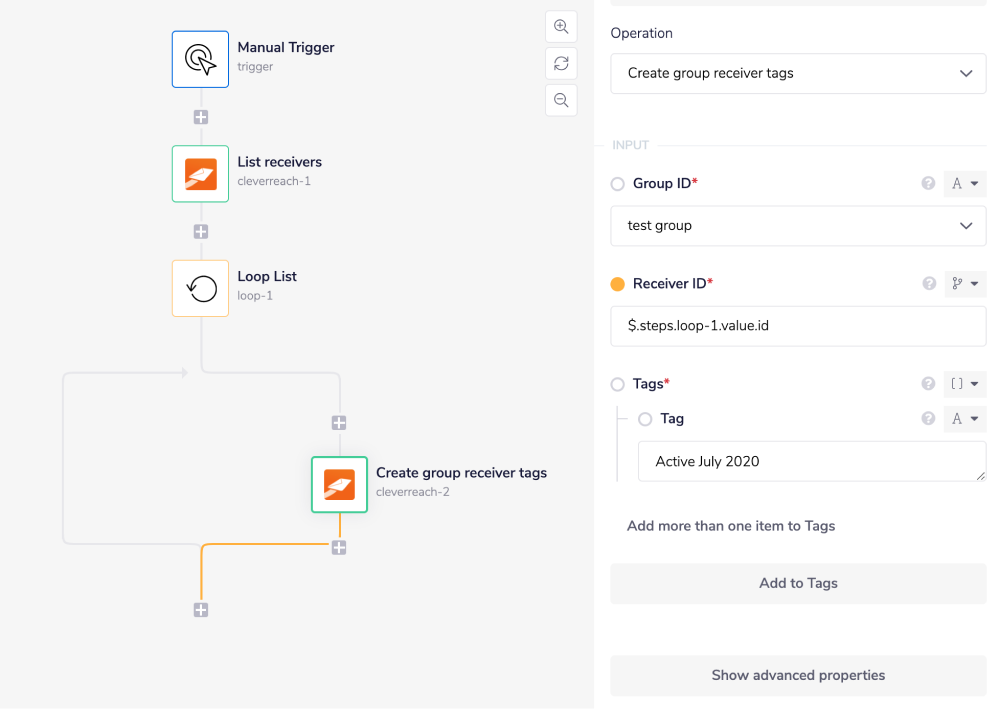
Task: Add a step after Manual Trigger via plus icon
Action: [x=200, y=117]
